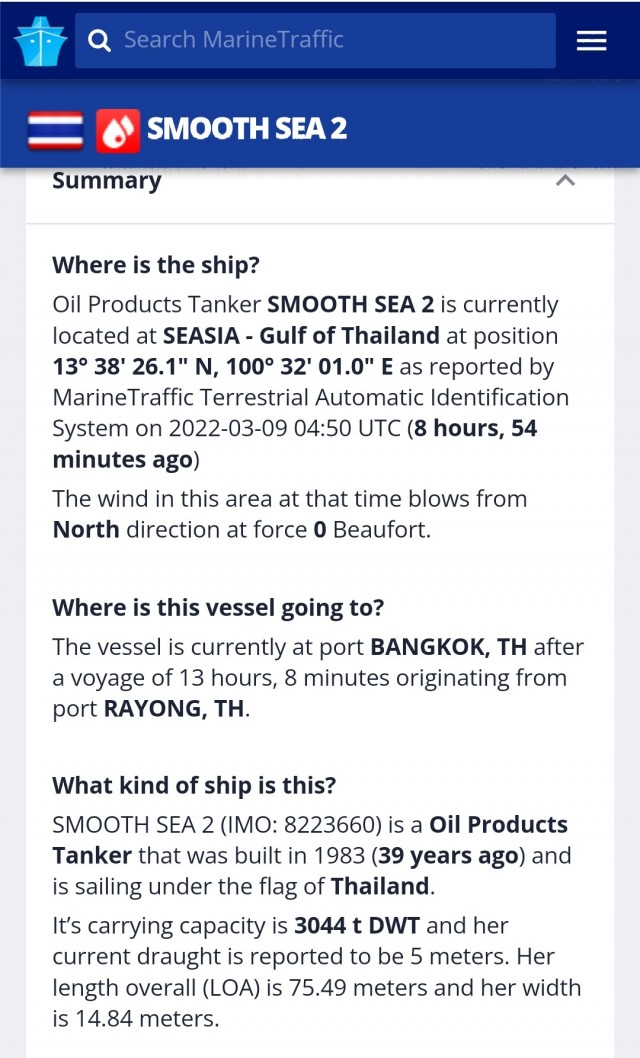Click the 3044 t DWT capacity text
Viewport: 640px width, 1058px height.
pyautogui.click(x=357, y=925)
